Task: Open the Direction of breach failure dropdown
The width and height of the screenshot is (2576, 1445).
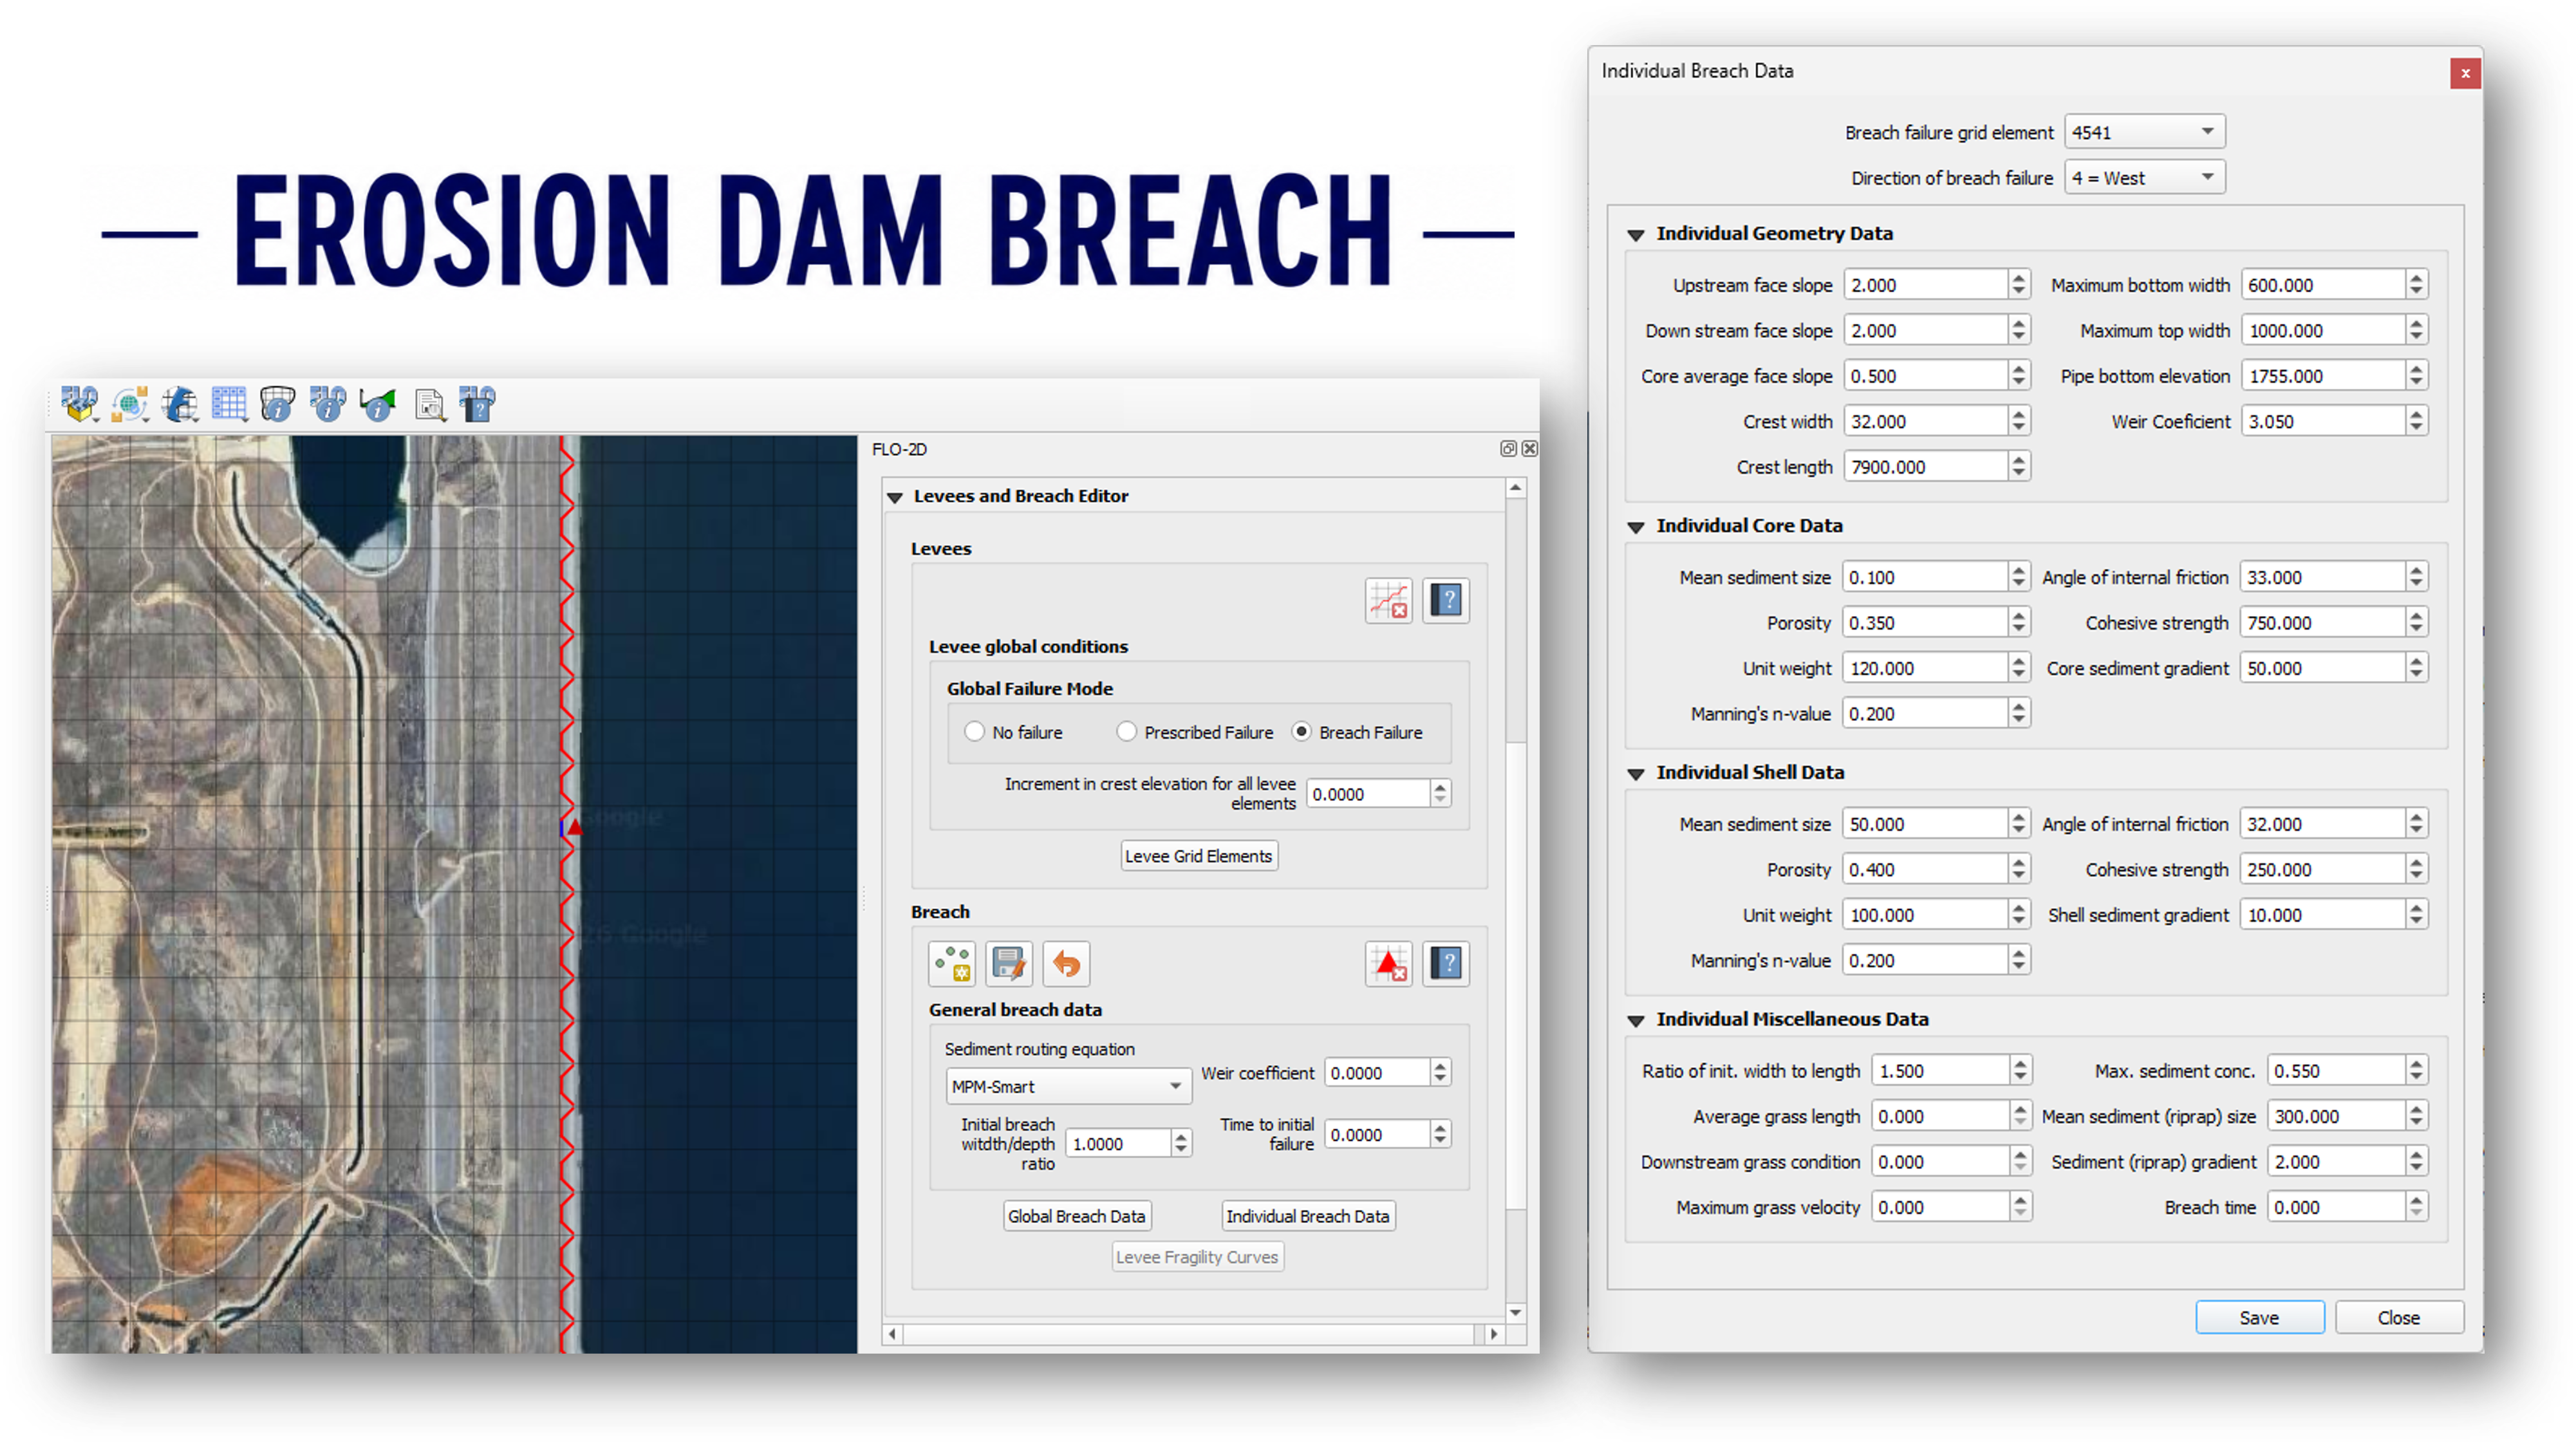Action: [x=2144, y=178]
